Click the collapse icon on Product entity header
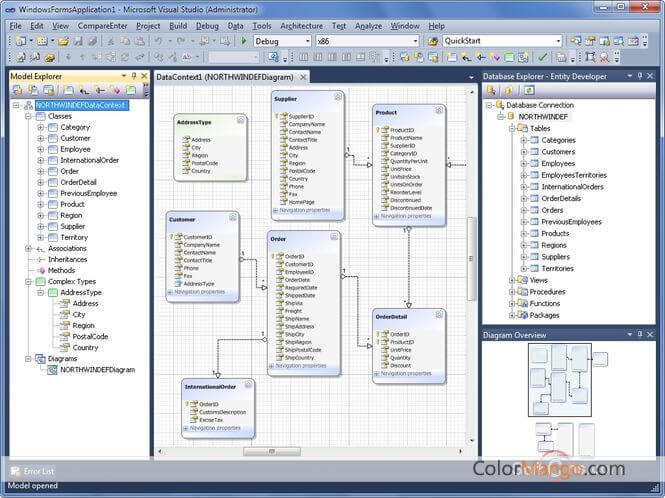Screen dimensions: 665x498 click(x=439, y=112)
